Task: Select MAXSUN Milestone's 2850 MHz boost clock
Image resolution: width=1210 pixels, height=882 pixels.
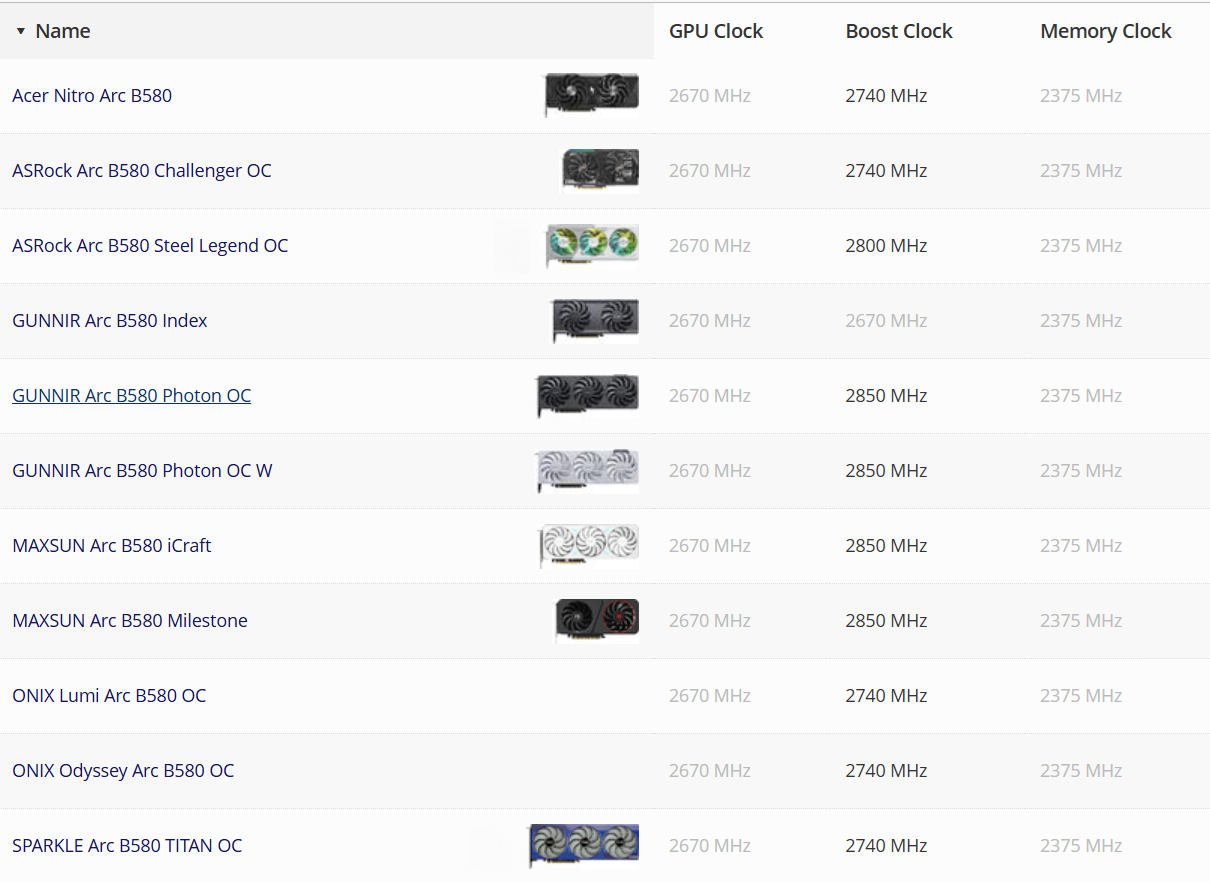Action: point(886,621)
